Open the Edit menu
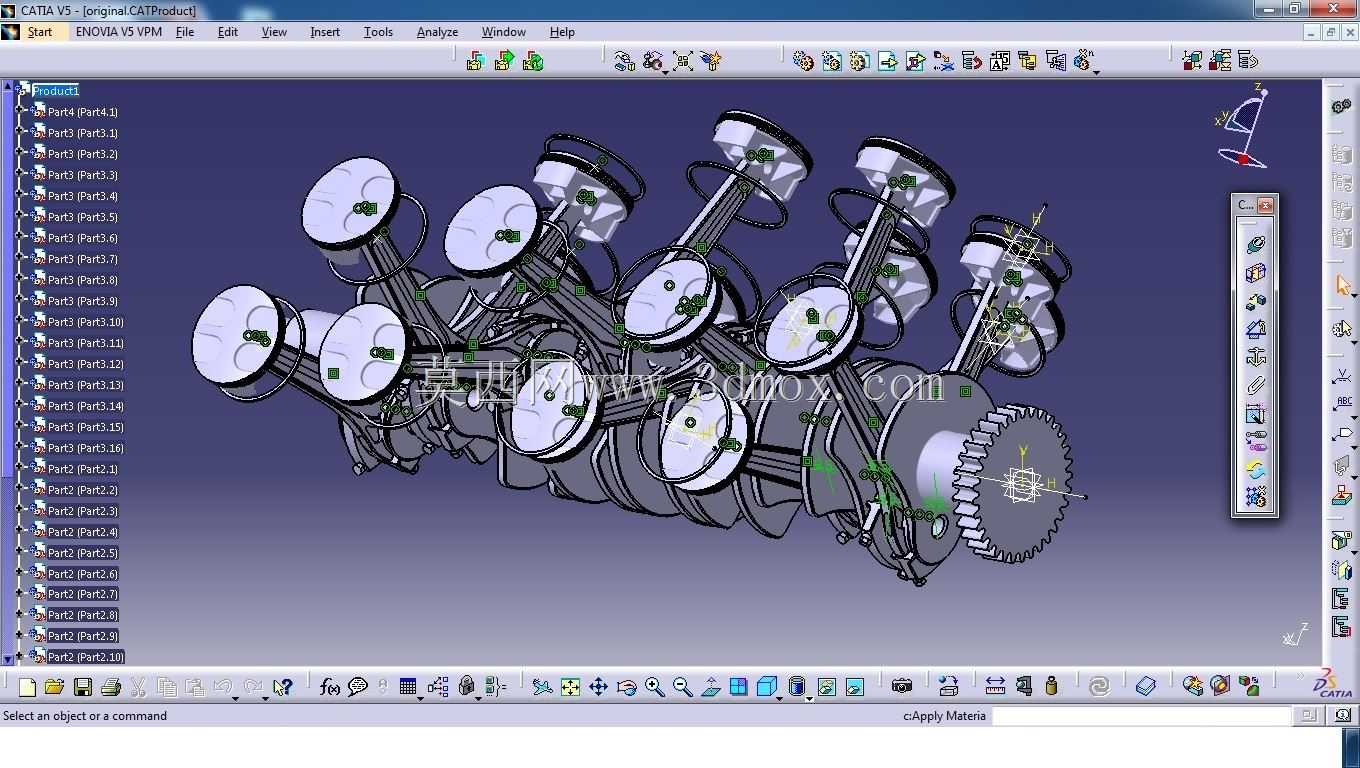This screenshot has height=768, width=1360. point(228,32)
